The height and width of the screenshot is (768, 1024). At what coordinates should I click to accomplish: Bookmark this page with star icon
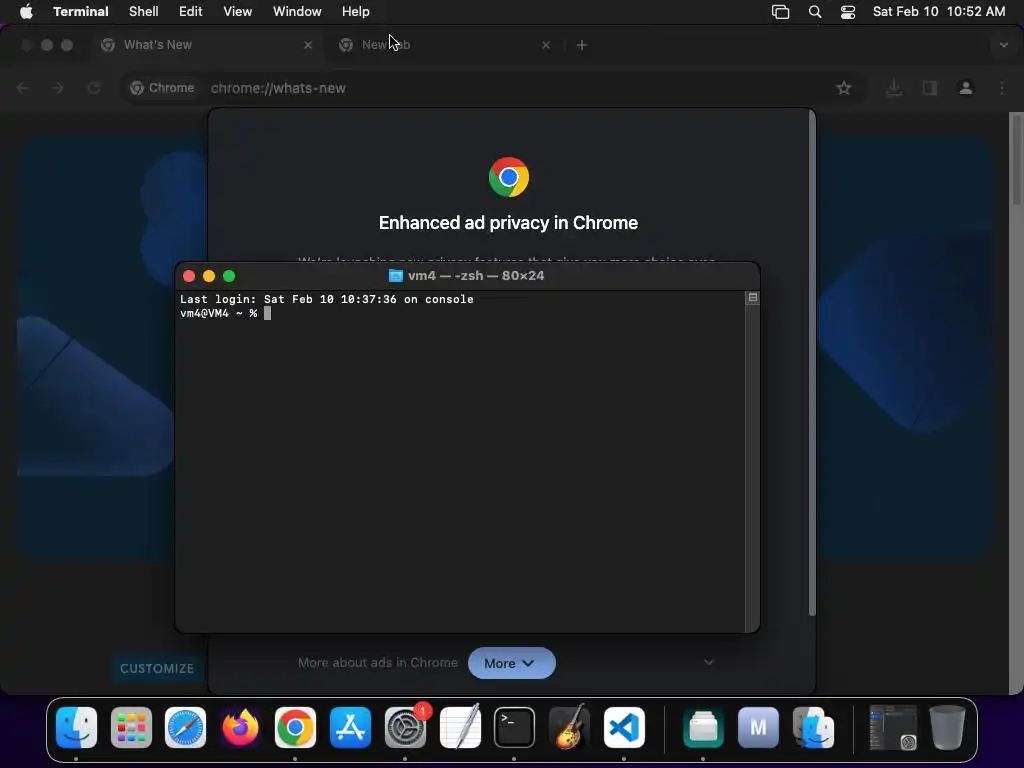[844, 88]
